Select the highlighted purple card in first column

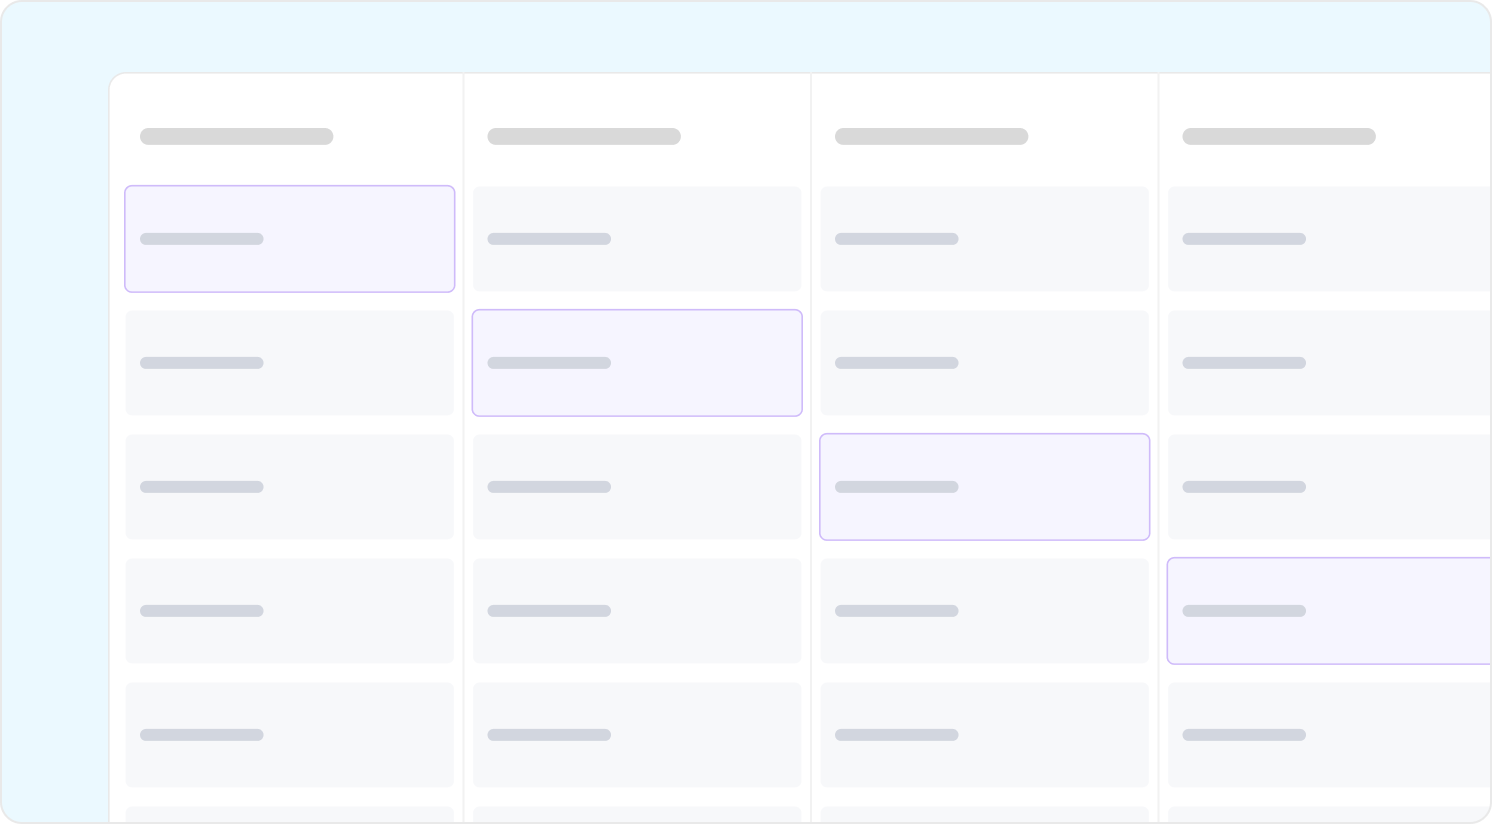tap(290, 239)
